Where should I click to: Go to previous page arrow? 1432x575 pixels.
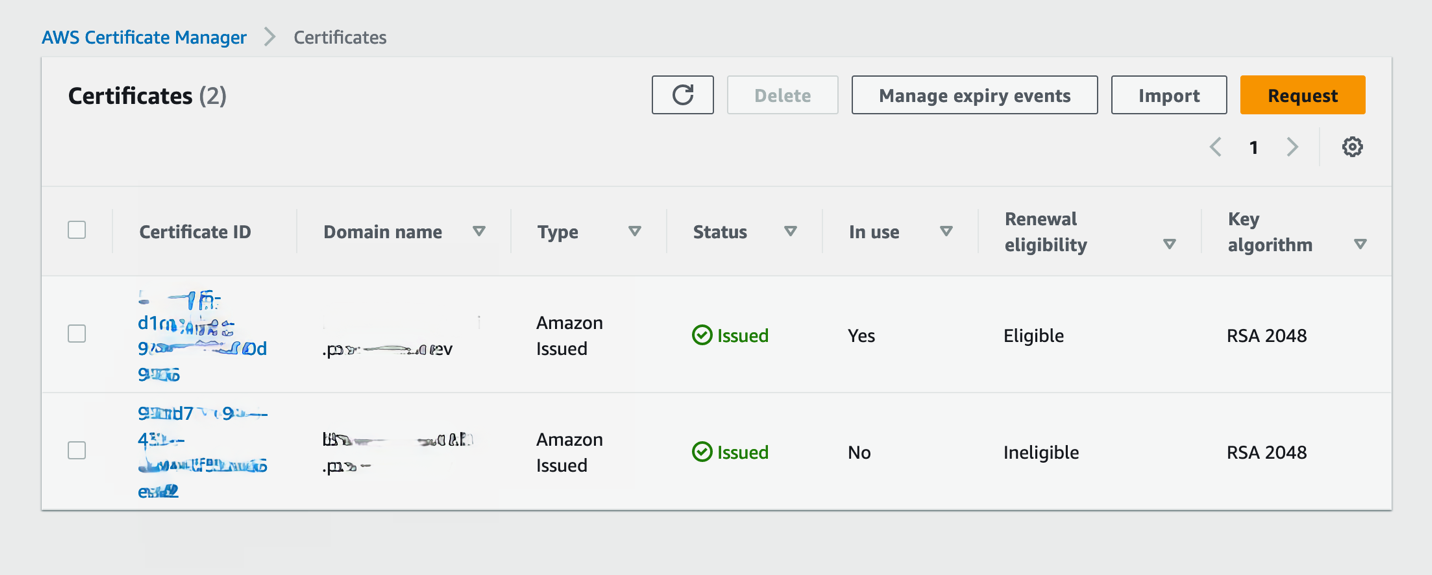pos(1216,147)
